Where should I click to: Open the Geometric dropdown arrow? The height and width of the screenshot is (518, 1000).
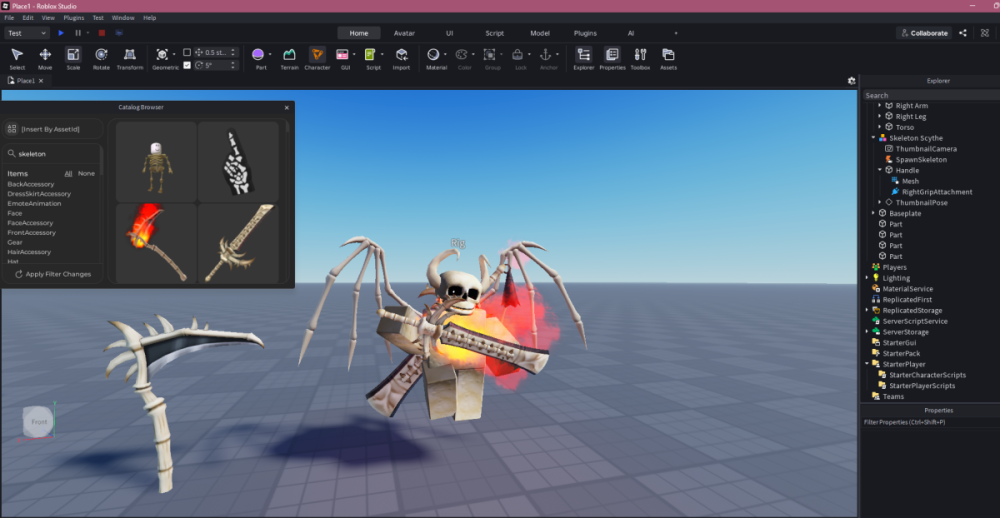tap(174, 55)
